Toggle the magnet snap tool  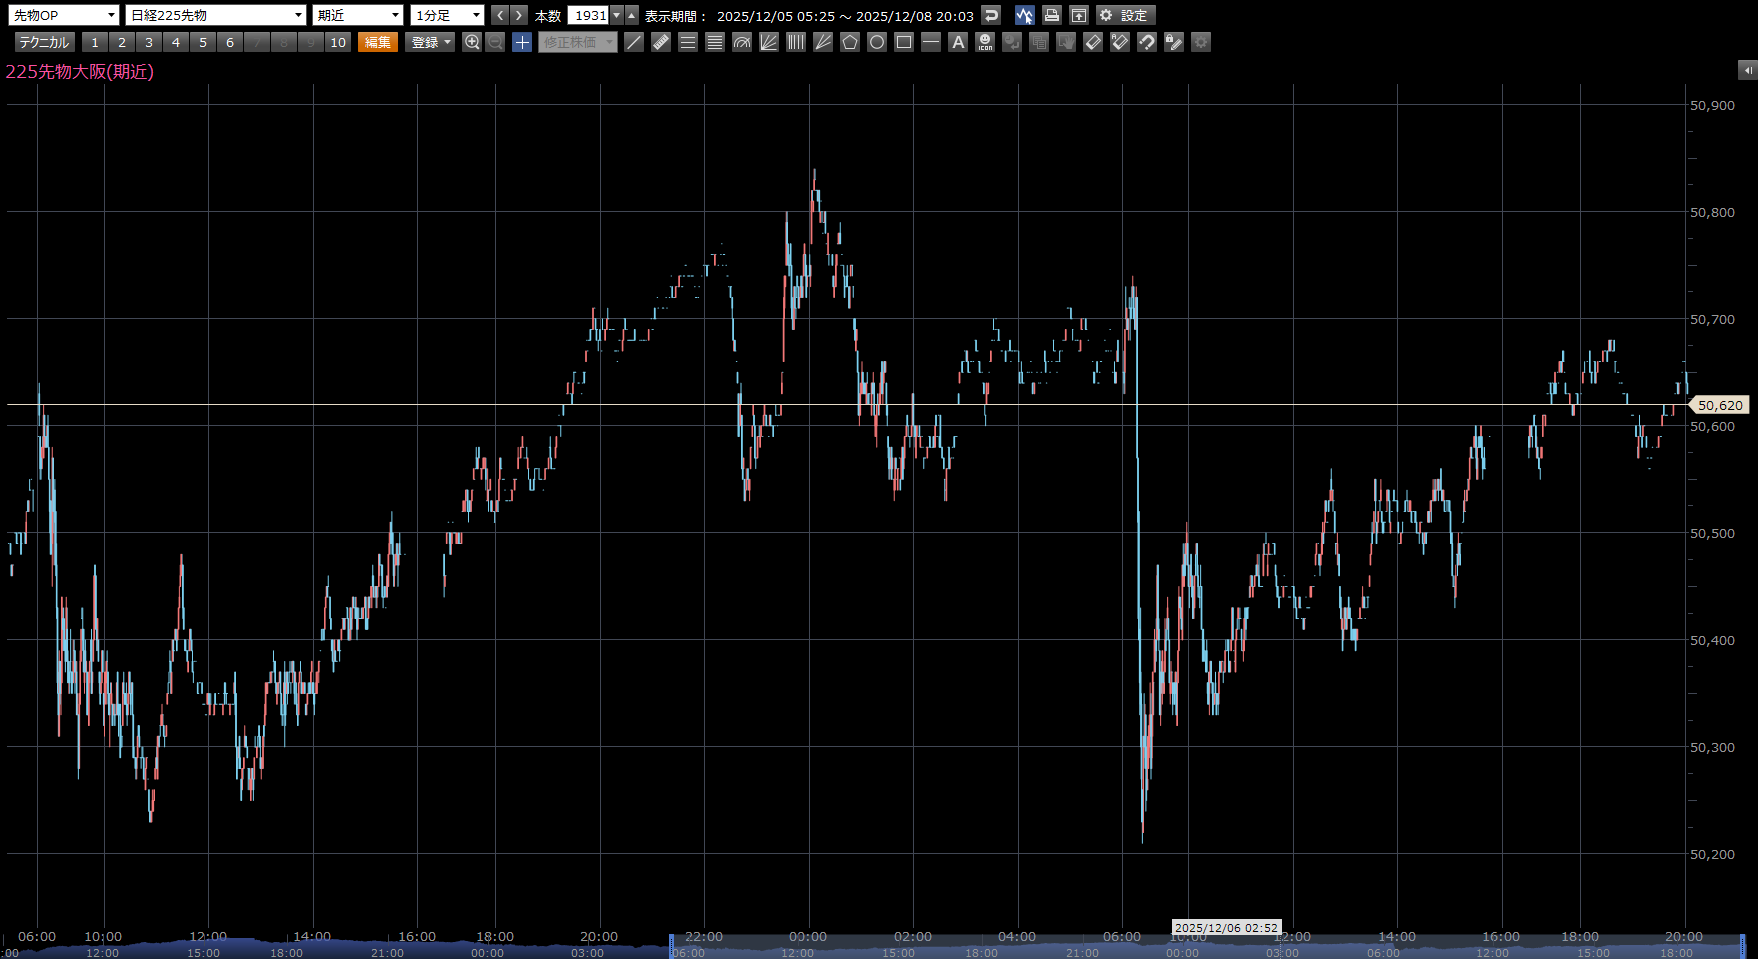(x=1147, y=42)
